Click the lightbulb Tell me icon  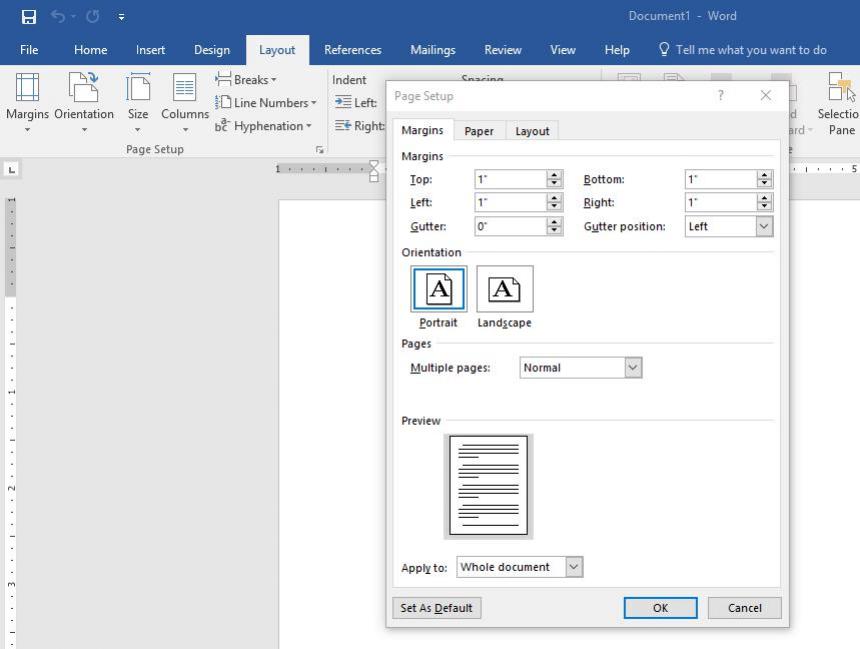click(x=664, y=49)
